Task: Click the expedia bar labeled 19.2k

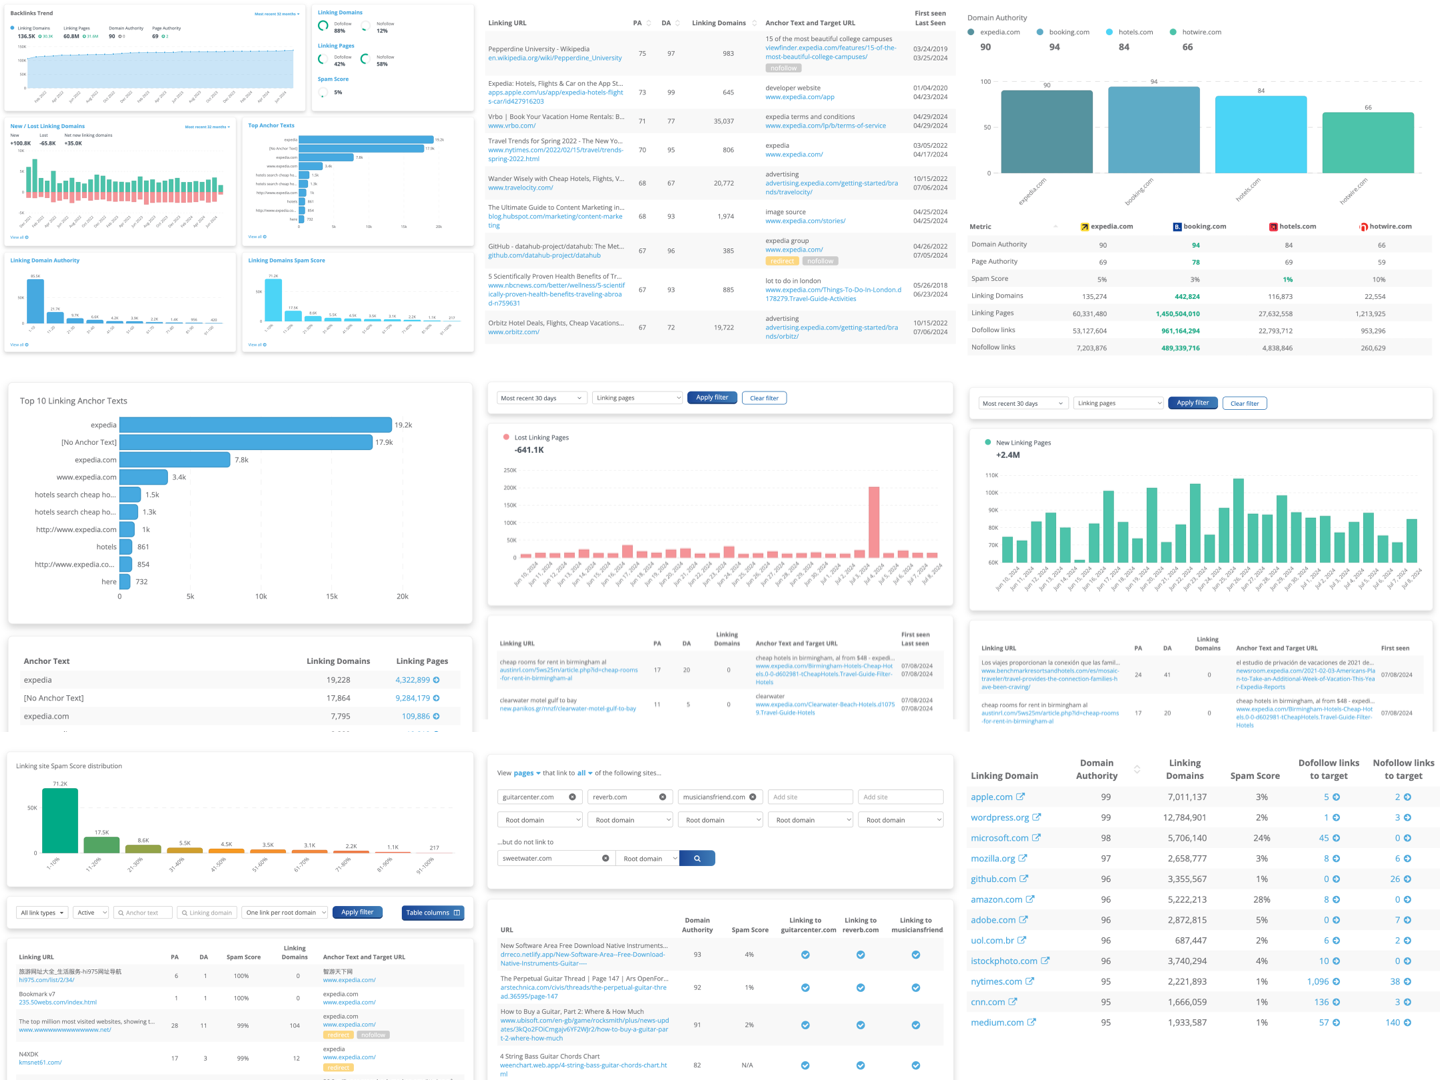Action: pos(256,425)
